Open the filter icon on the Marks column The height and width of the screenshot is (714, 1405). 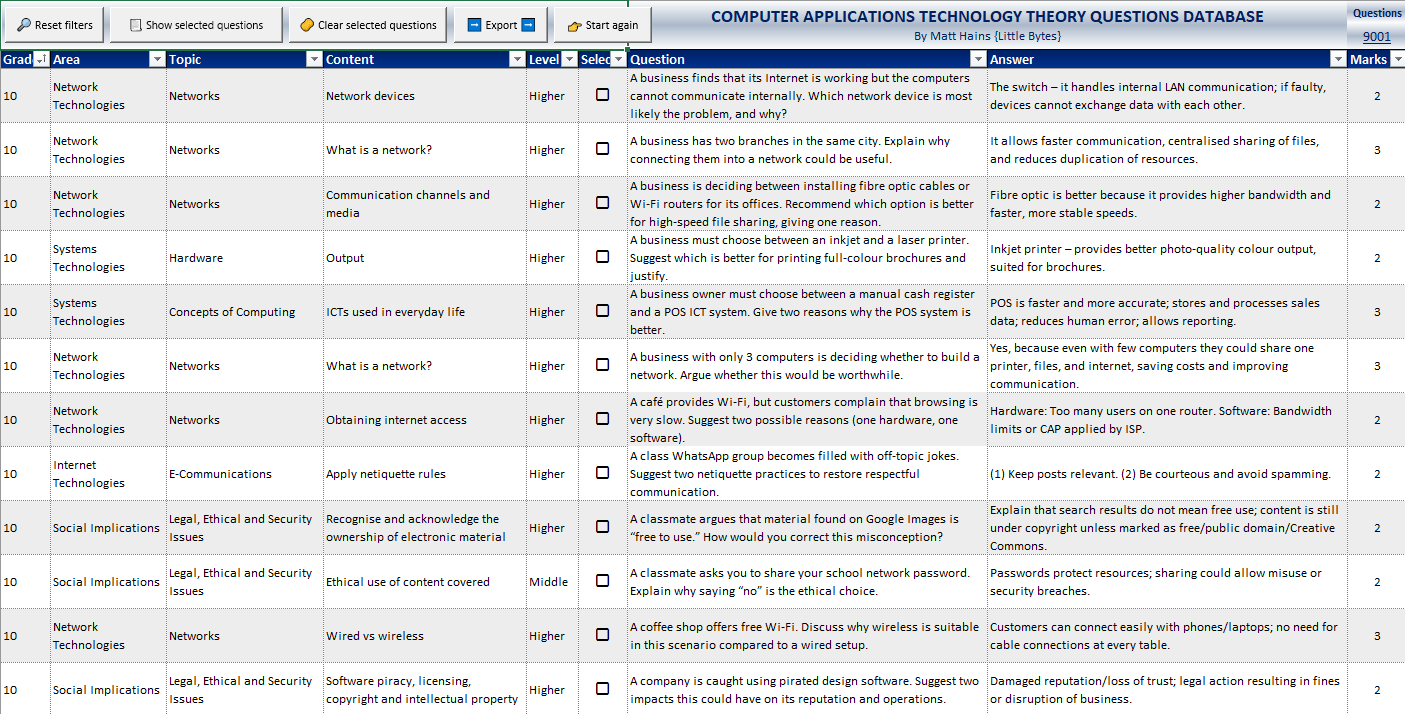tap(1399, 59)
